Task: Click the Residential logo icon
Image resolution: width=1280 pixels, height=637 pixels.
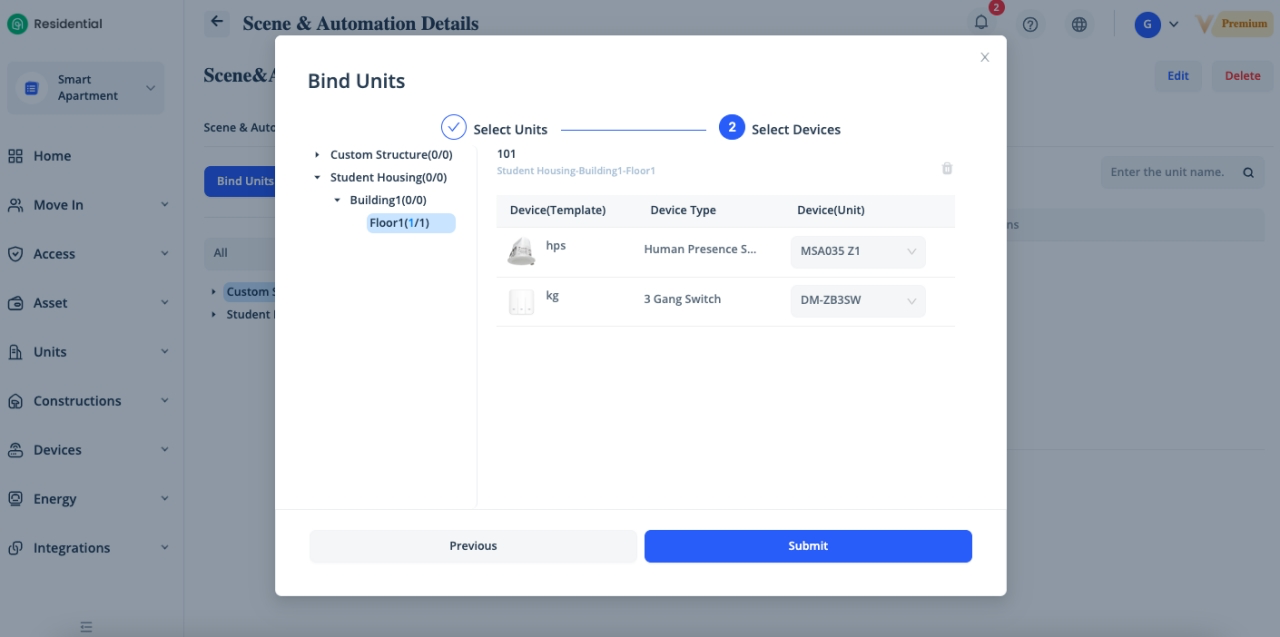Action: pos(17,24)
